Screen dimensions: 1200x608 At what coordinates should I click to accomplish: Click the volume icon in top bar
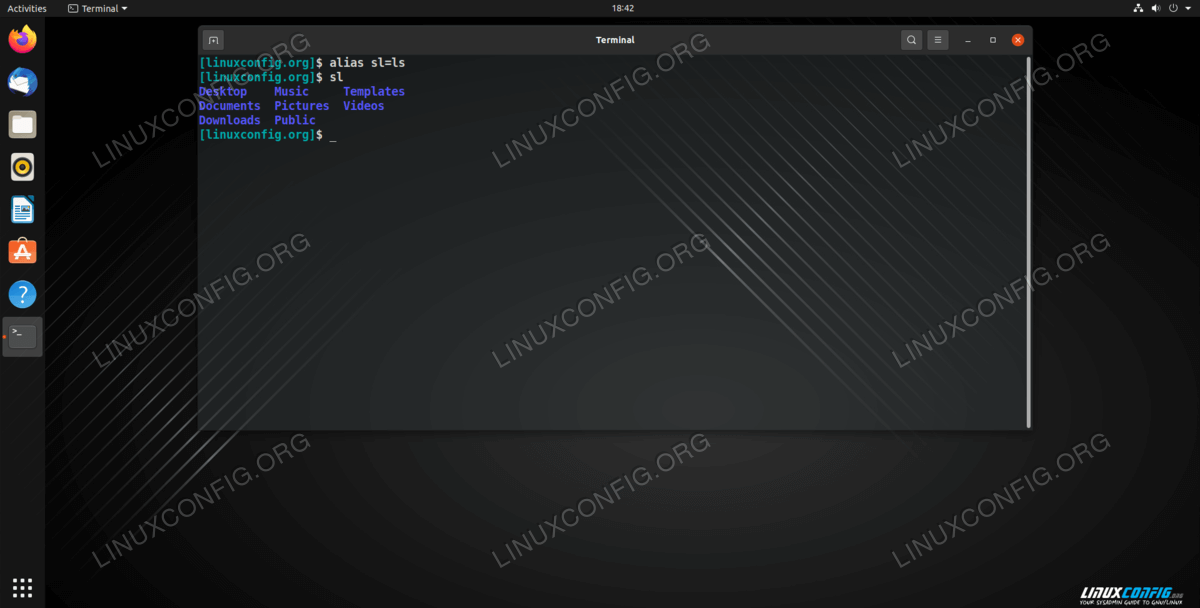(1155, 8)
